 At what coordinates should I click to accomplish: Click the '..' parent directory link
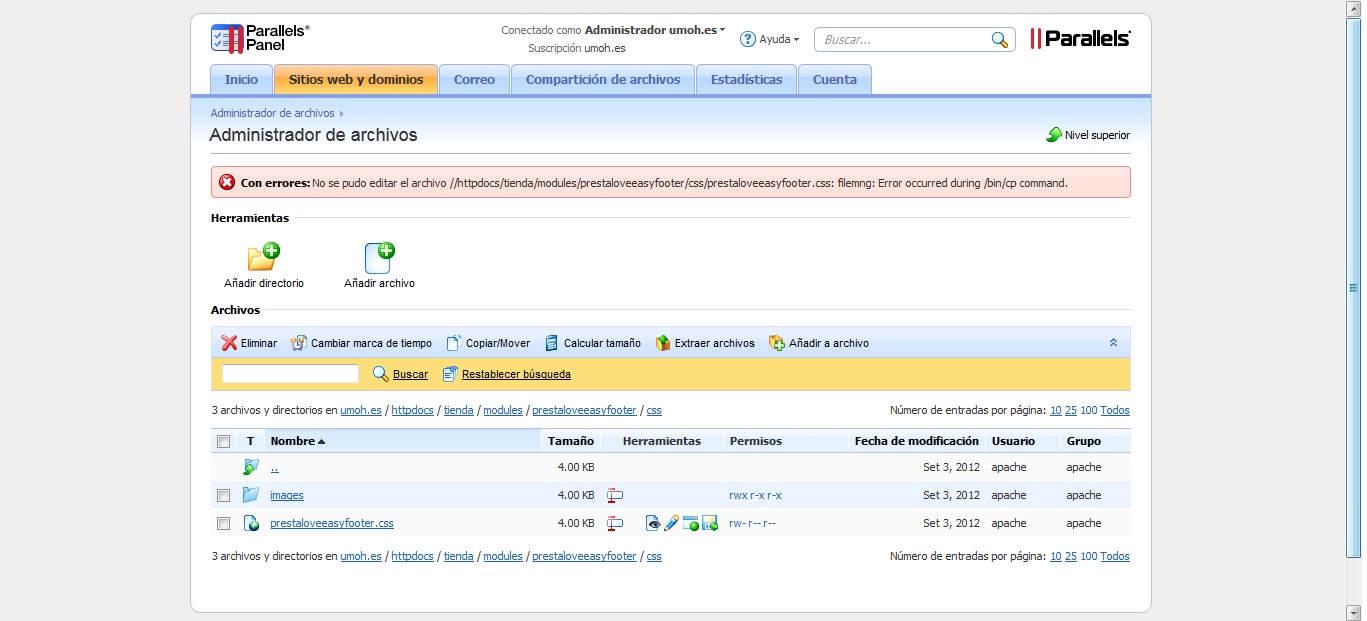pos(274,467)
